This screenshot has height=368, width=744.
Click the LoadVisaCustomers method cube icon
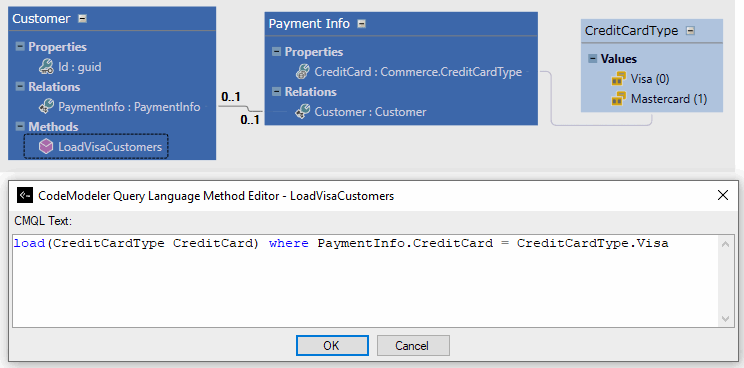46,147
